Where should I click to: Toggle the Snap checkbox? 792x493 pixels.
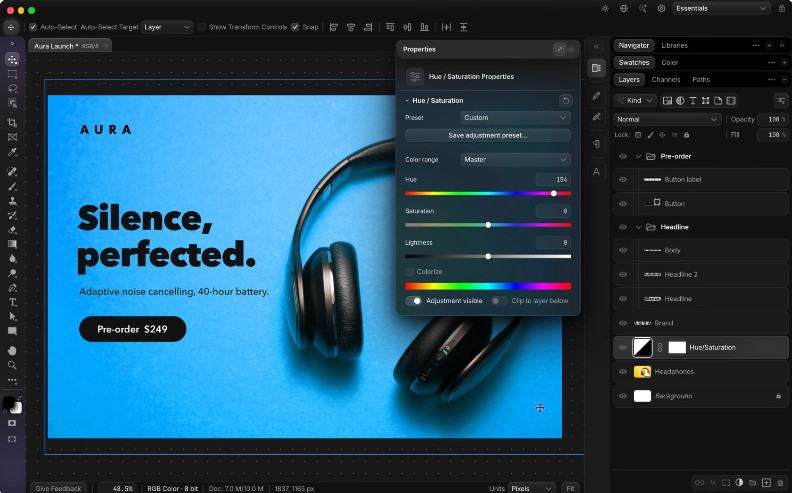295,27
